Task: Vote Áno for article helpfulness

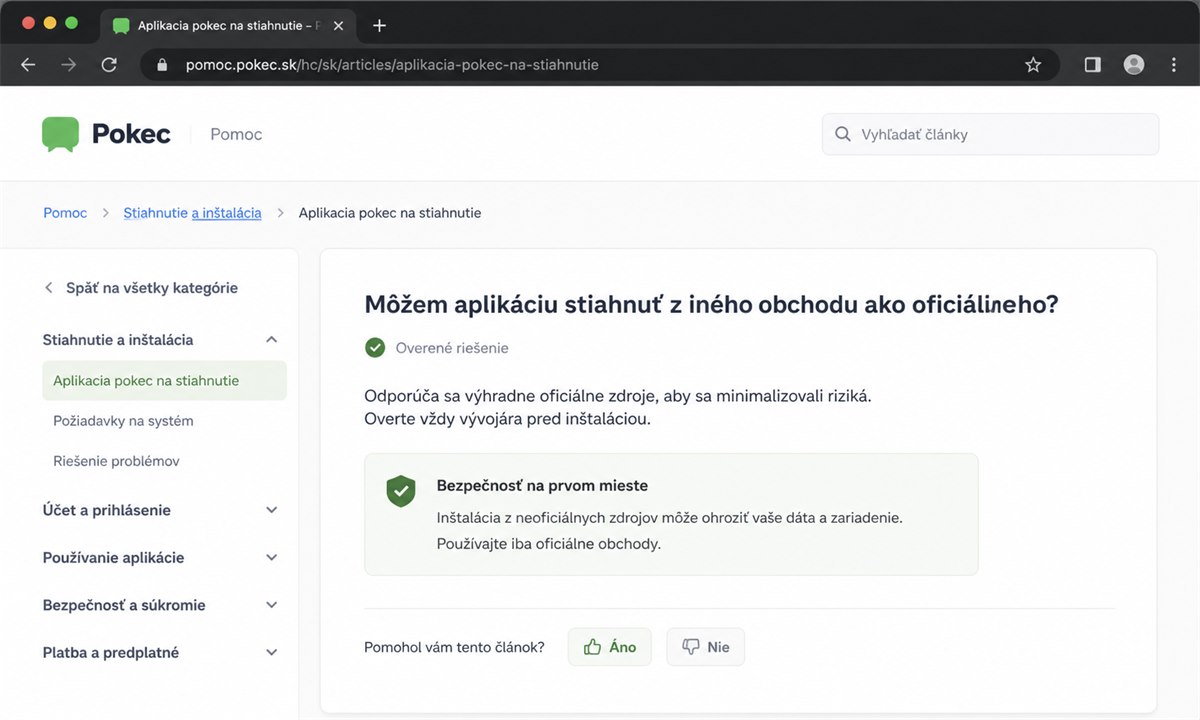Action: [x=609, y=647]
